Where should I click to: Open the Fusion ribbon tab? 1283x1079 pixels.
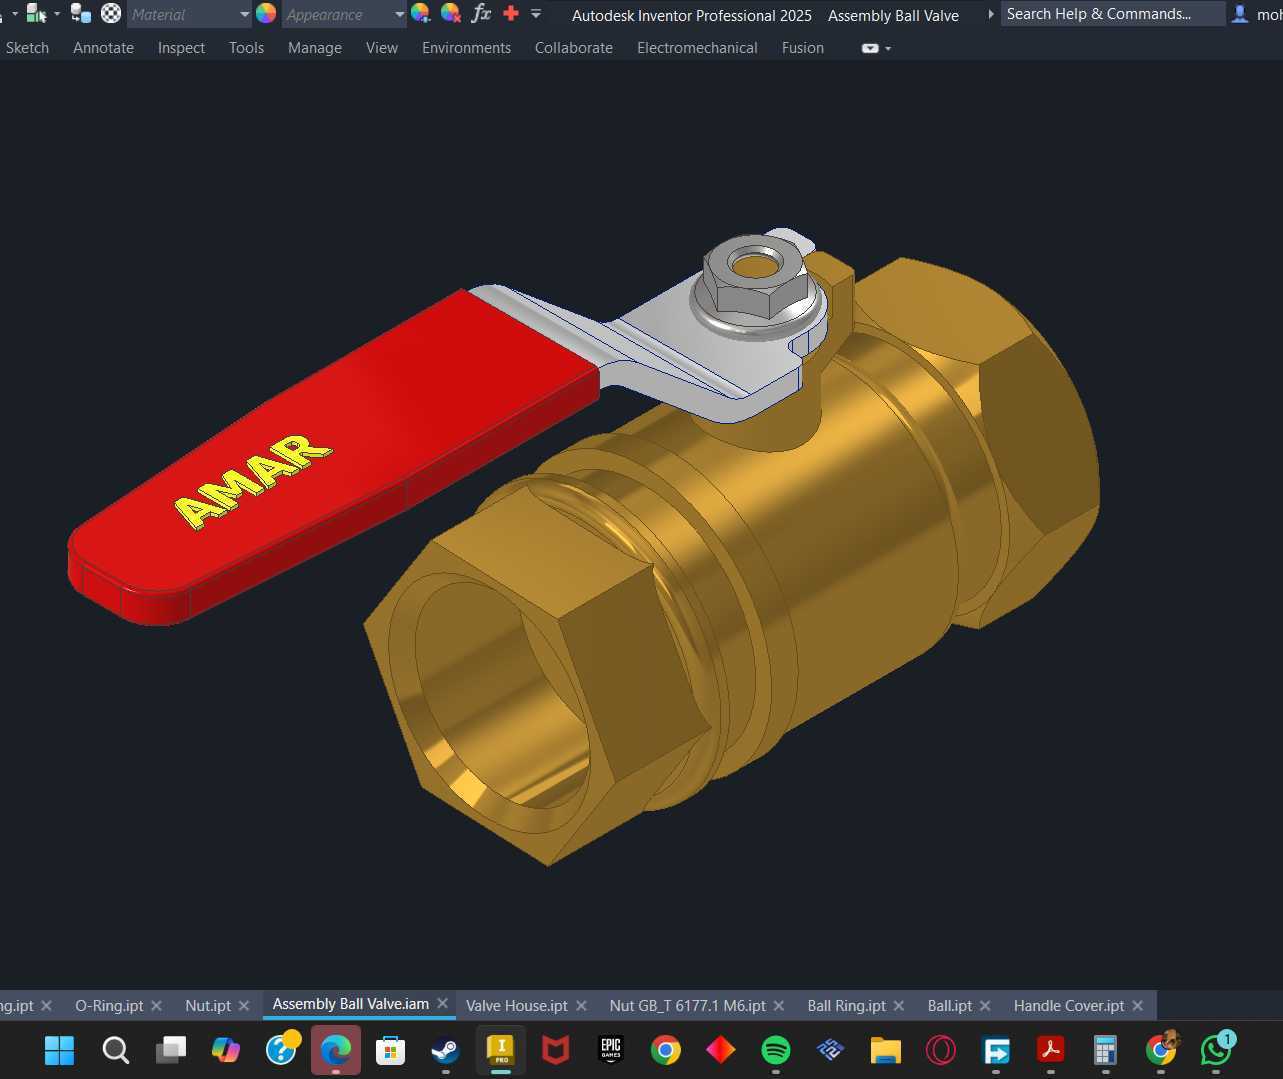click(803, 48)
